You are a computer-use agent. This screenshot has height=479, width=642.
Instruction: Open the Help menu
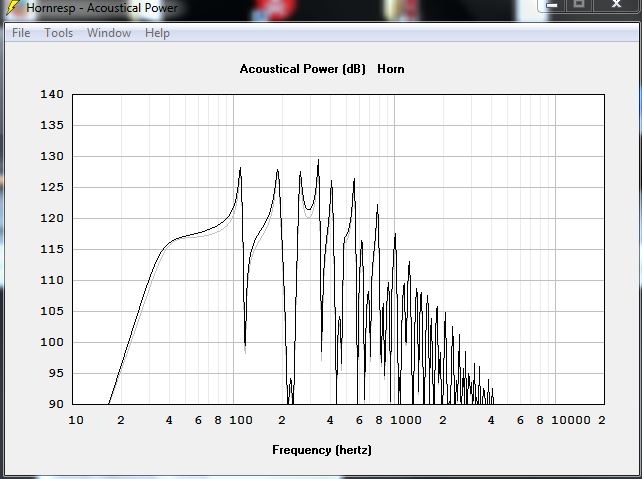click(x=157, y=33)
